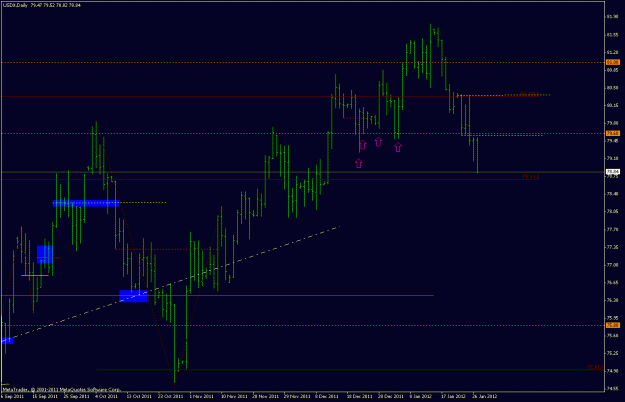
Task: Click the FE 100.0 Fibonacci label
Action: click(x=529, y=94)
